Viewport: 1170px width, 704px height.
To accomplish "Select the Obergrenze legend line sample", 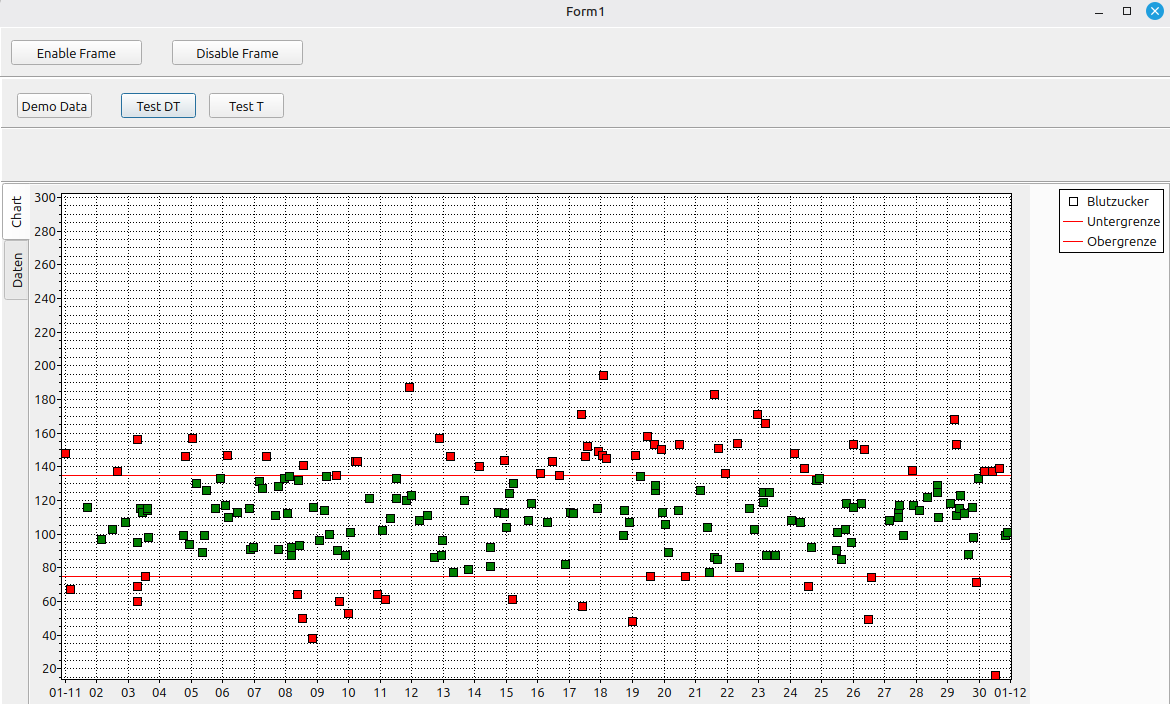I will click(1073, 242).
